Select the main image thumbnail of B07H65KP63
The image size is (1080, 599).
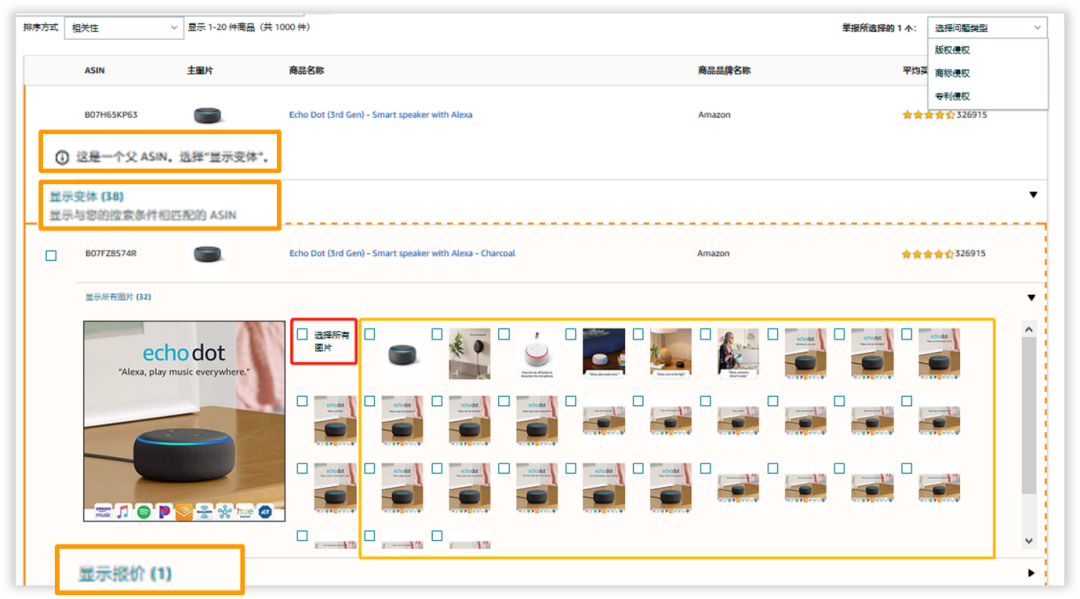point(207,113)
